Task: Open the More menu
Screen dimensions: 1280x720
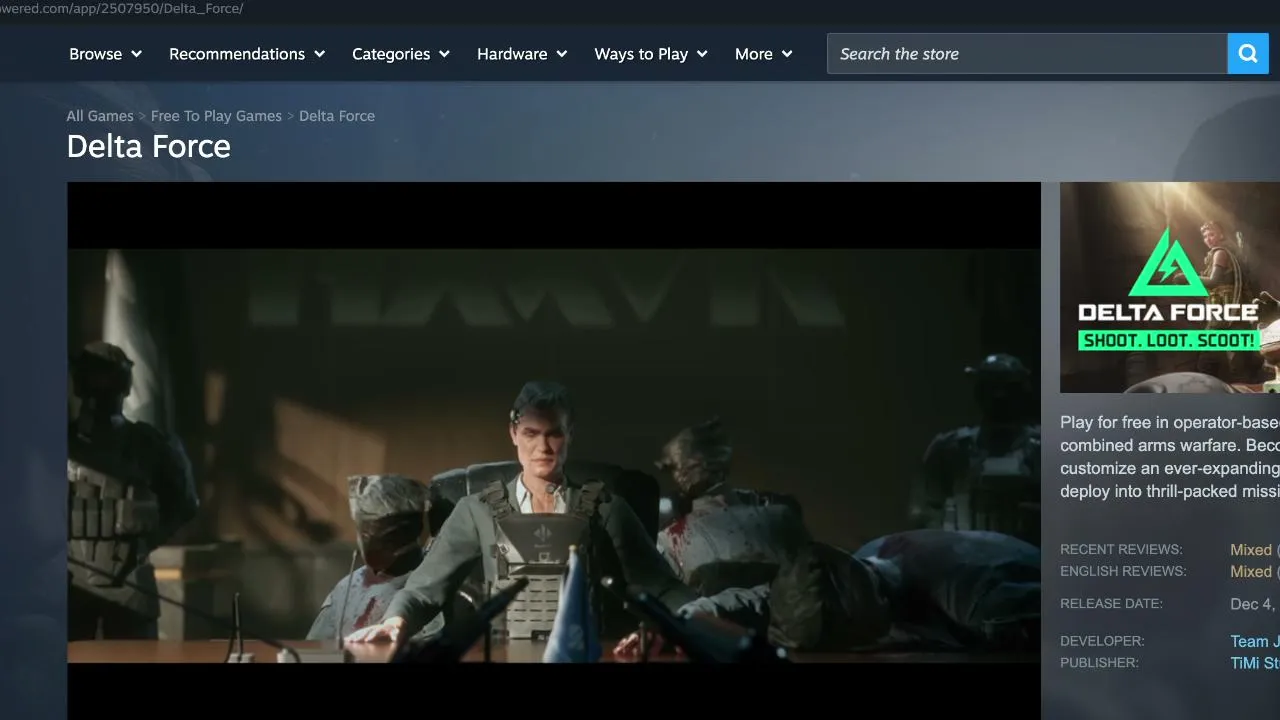Action: click(764, 54)
